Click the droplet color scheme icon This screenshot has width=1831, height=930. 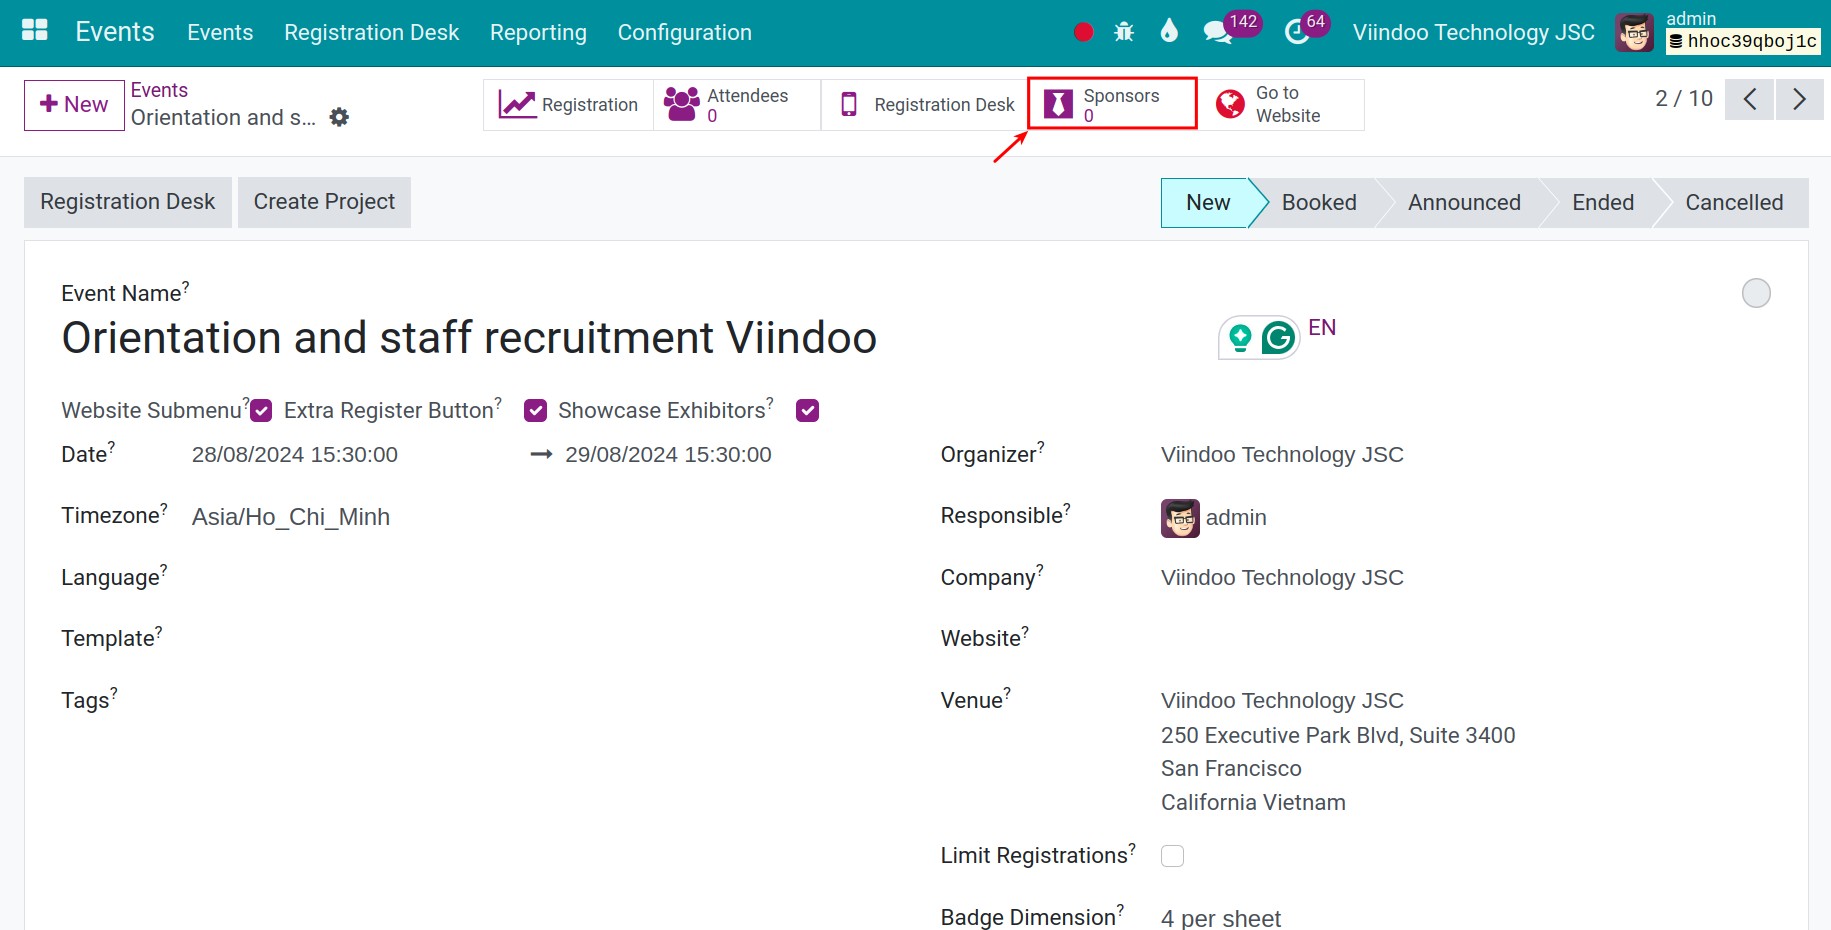(1169, 31)
